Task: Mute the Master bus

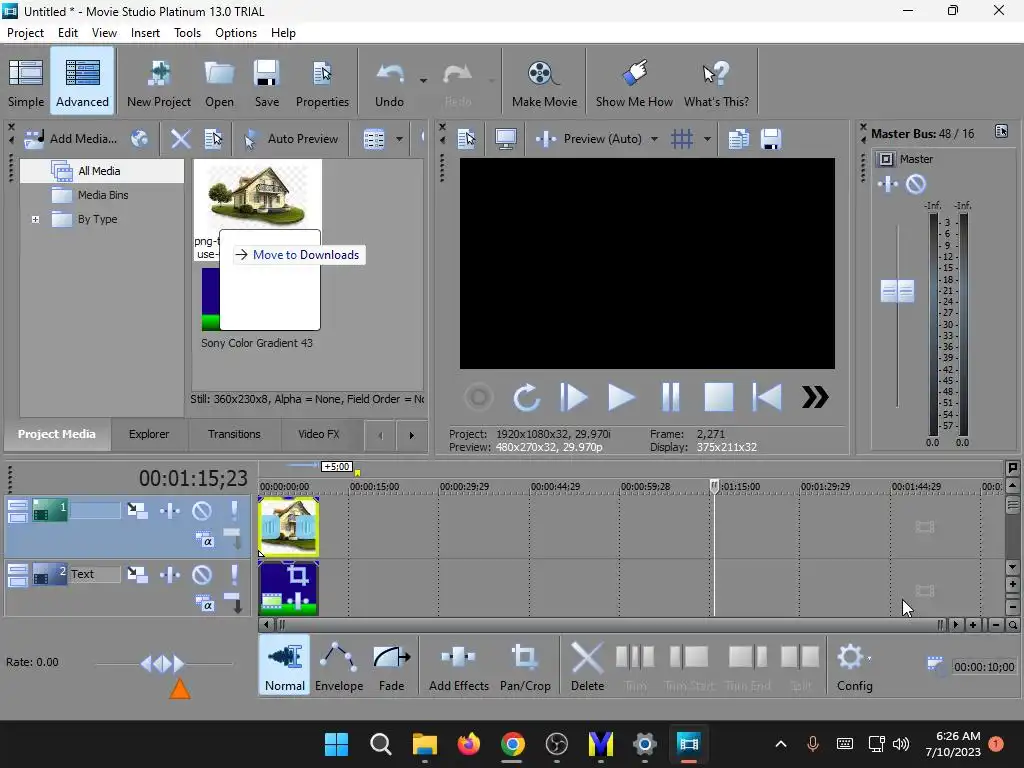Action: pos(916,184)
